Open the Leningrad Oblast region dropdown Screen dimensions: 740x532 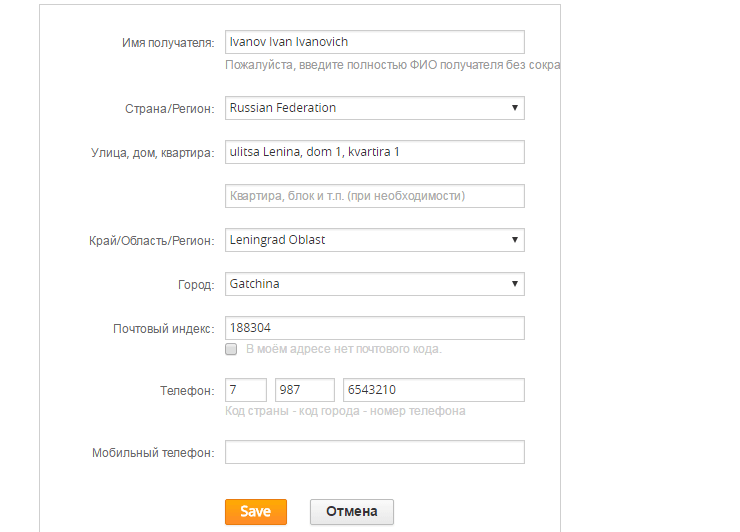[375, 240]
